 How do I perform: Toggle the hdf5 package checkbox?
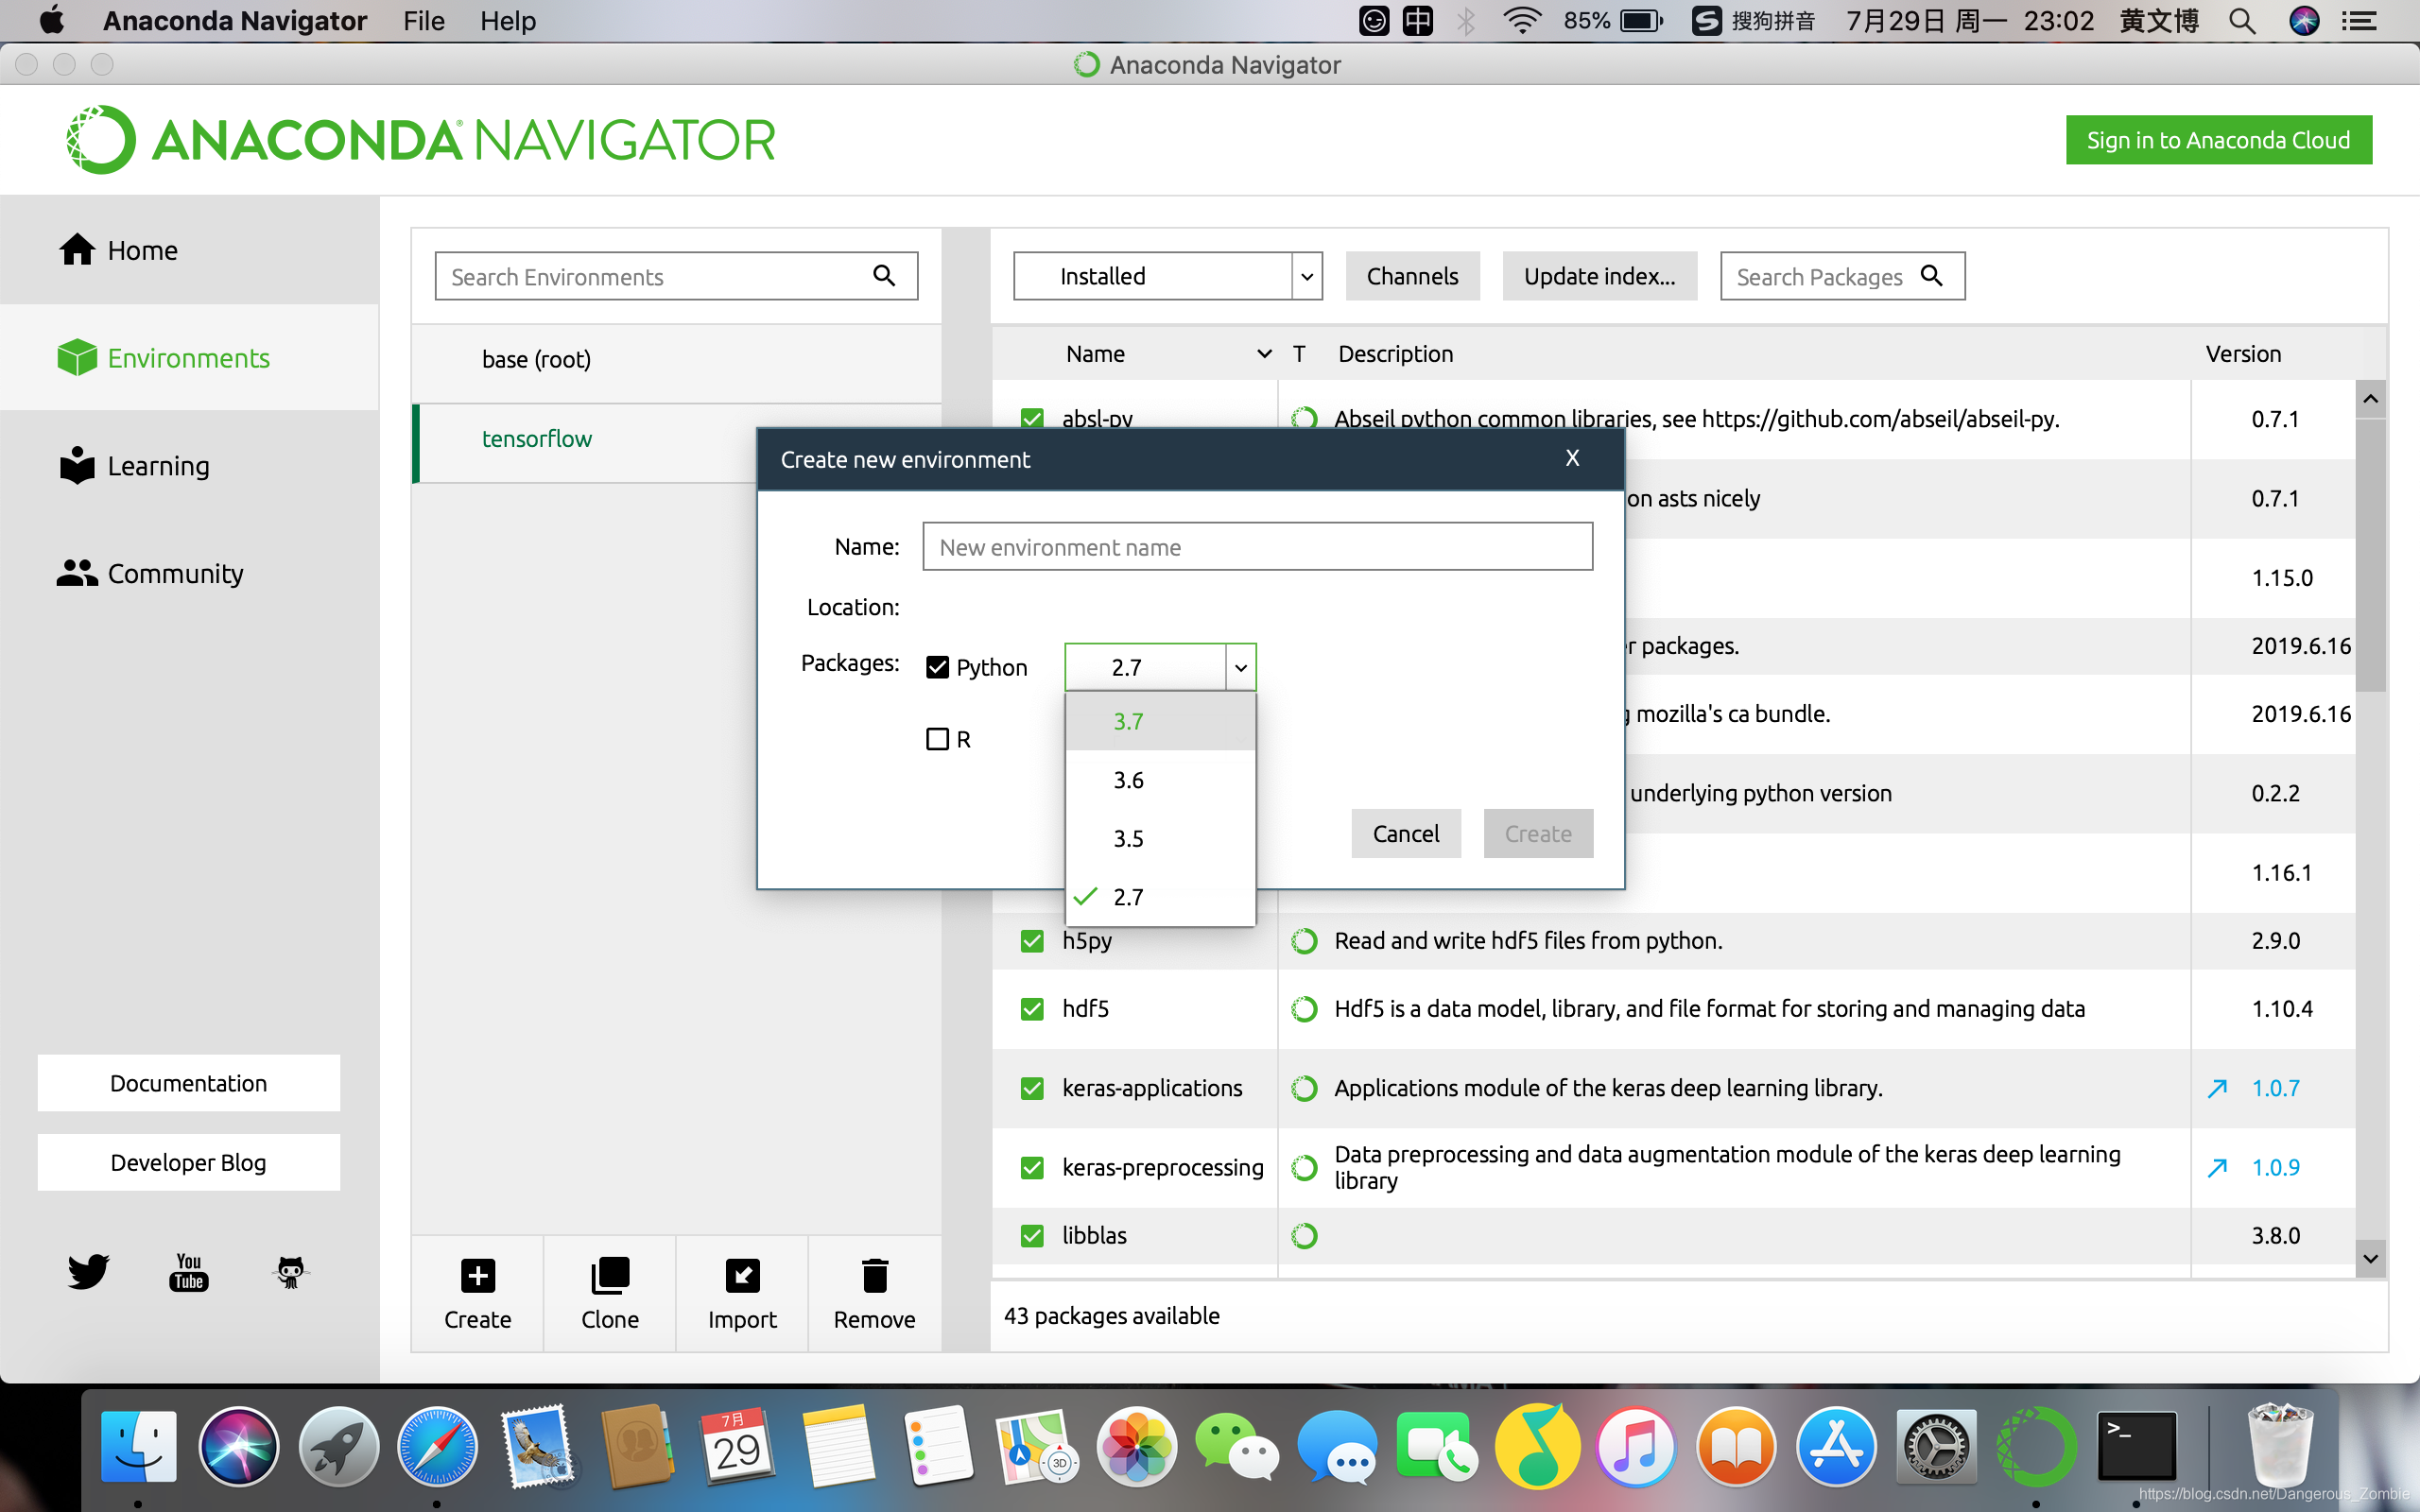pos(1032,1009)
